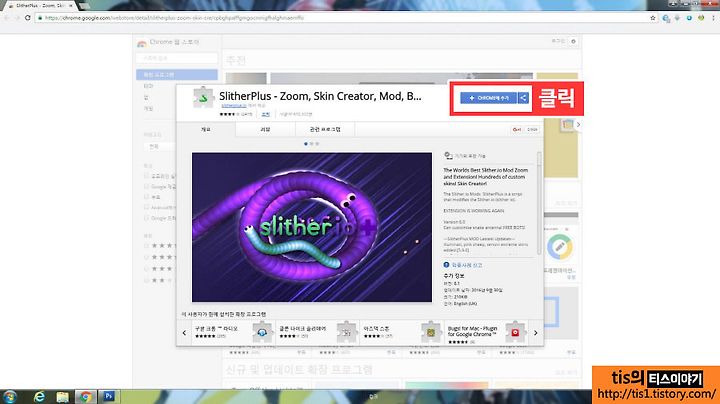Select the highlighted extensions category in sidebar

tap(177, 74)
